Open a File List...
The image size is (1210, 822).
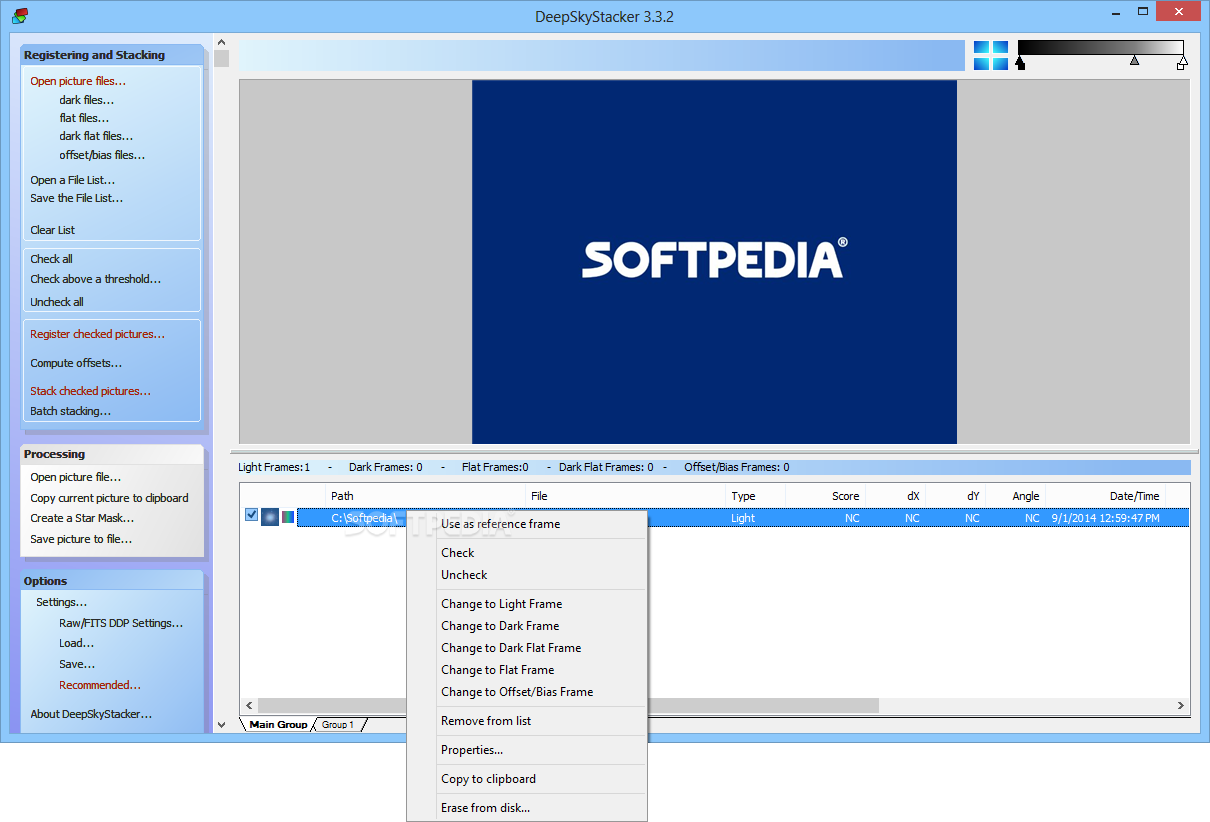(72, 180)
